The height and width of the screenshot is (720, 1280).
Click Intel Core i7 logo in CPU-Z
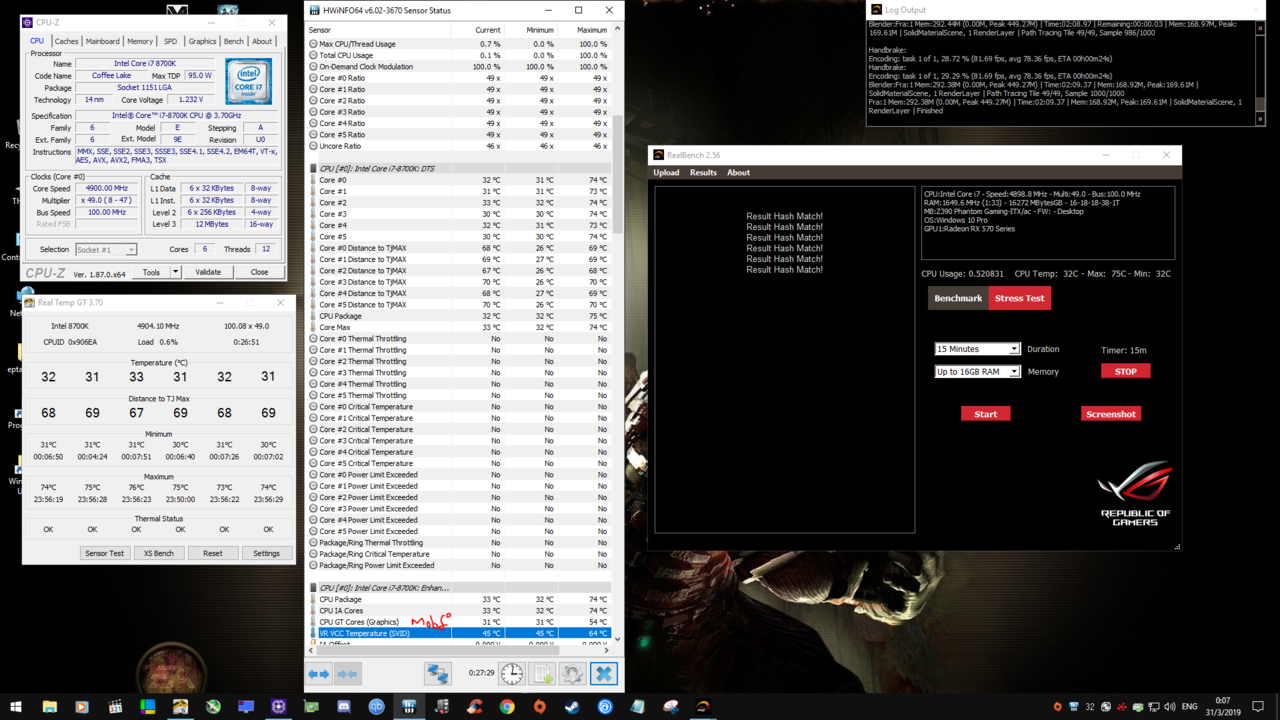coord(248,82)
